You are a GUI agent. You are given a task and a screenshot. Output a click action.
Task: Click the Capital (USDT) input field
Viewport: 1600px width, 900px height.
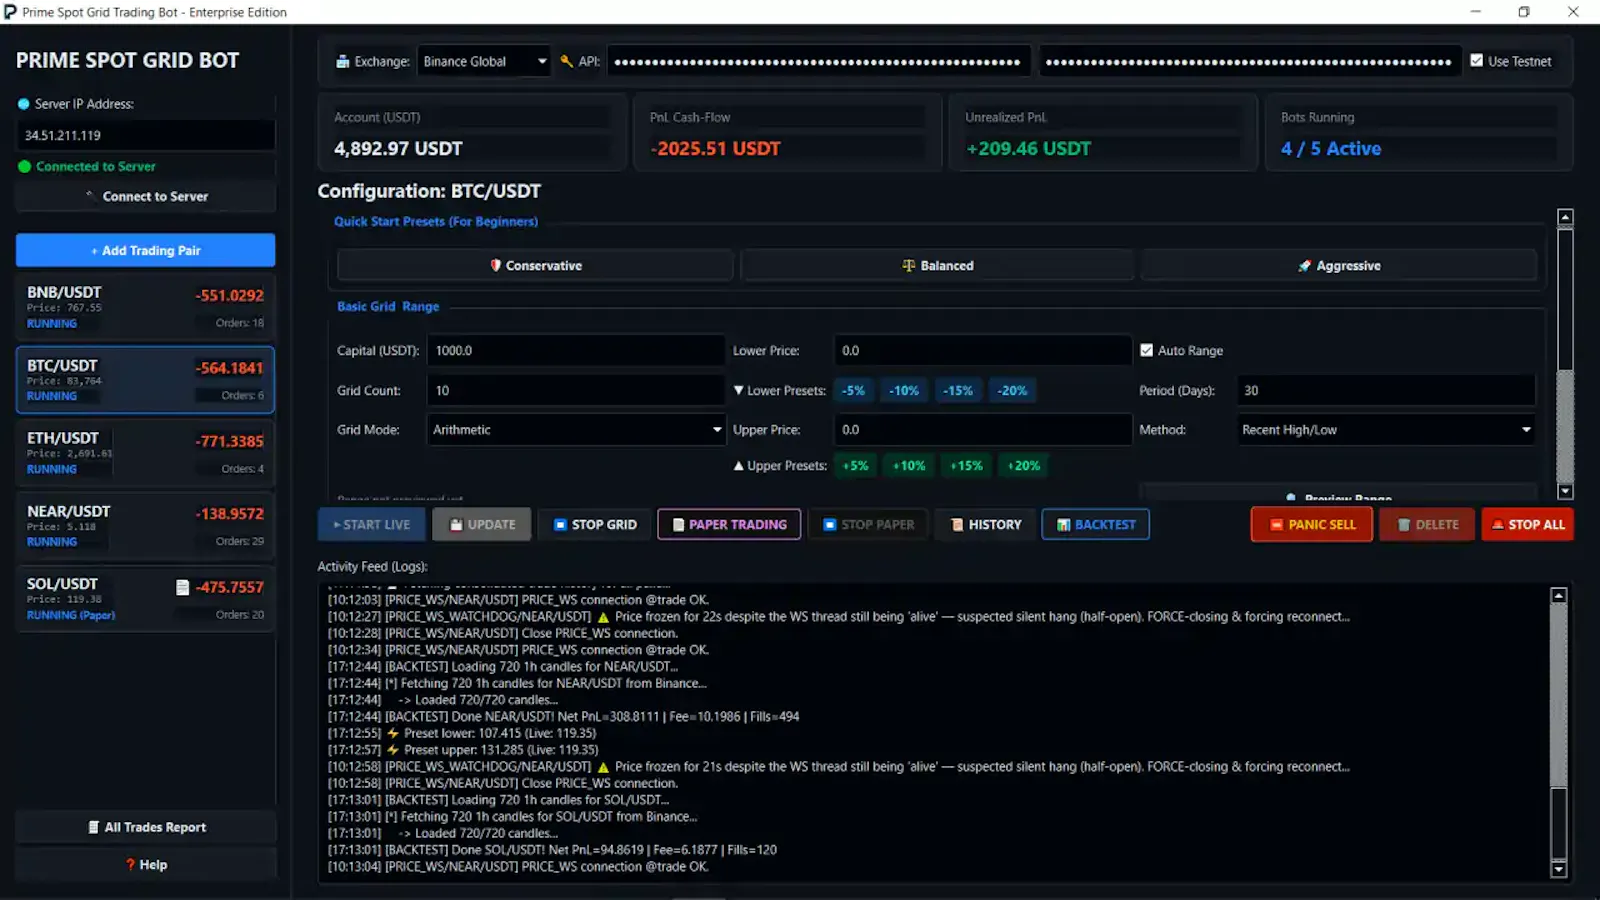point(576,350)
